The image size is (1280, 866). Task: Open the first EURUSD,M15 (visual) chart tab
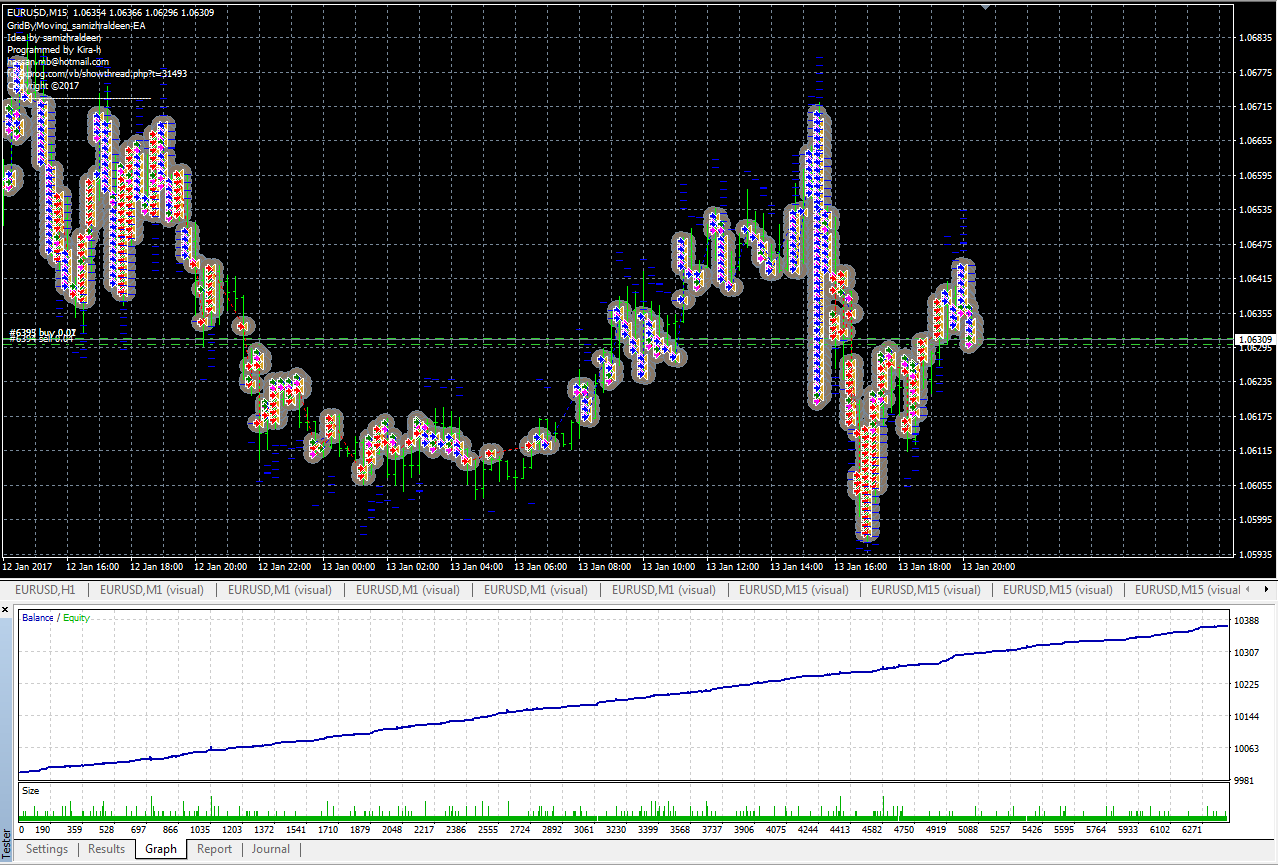(x=796, y=590)
